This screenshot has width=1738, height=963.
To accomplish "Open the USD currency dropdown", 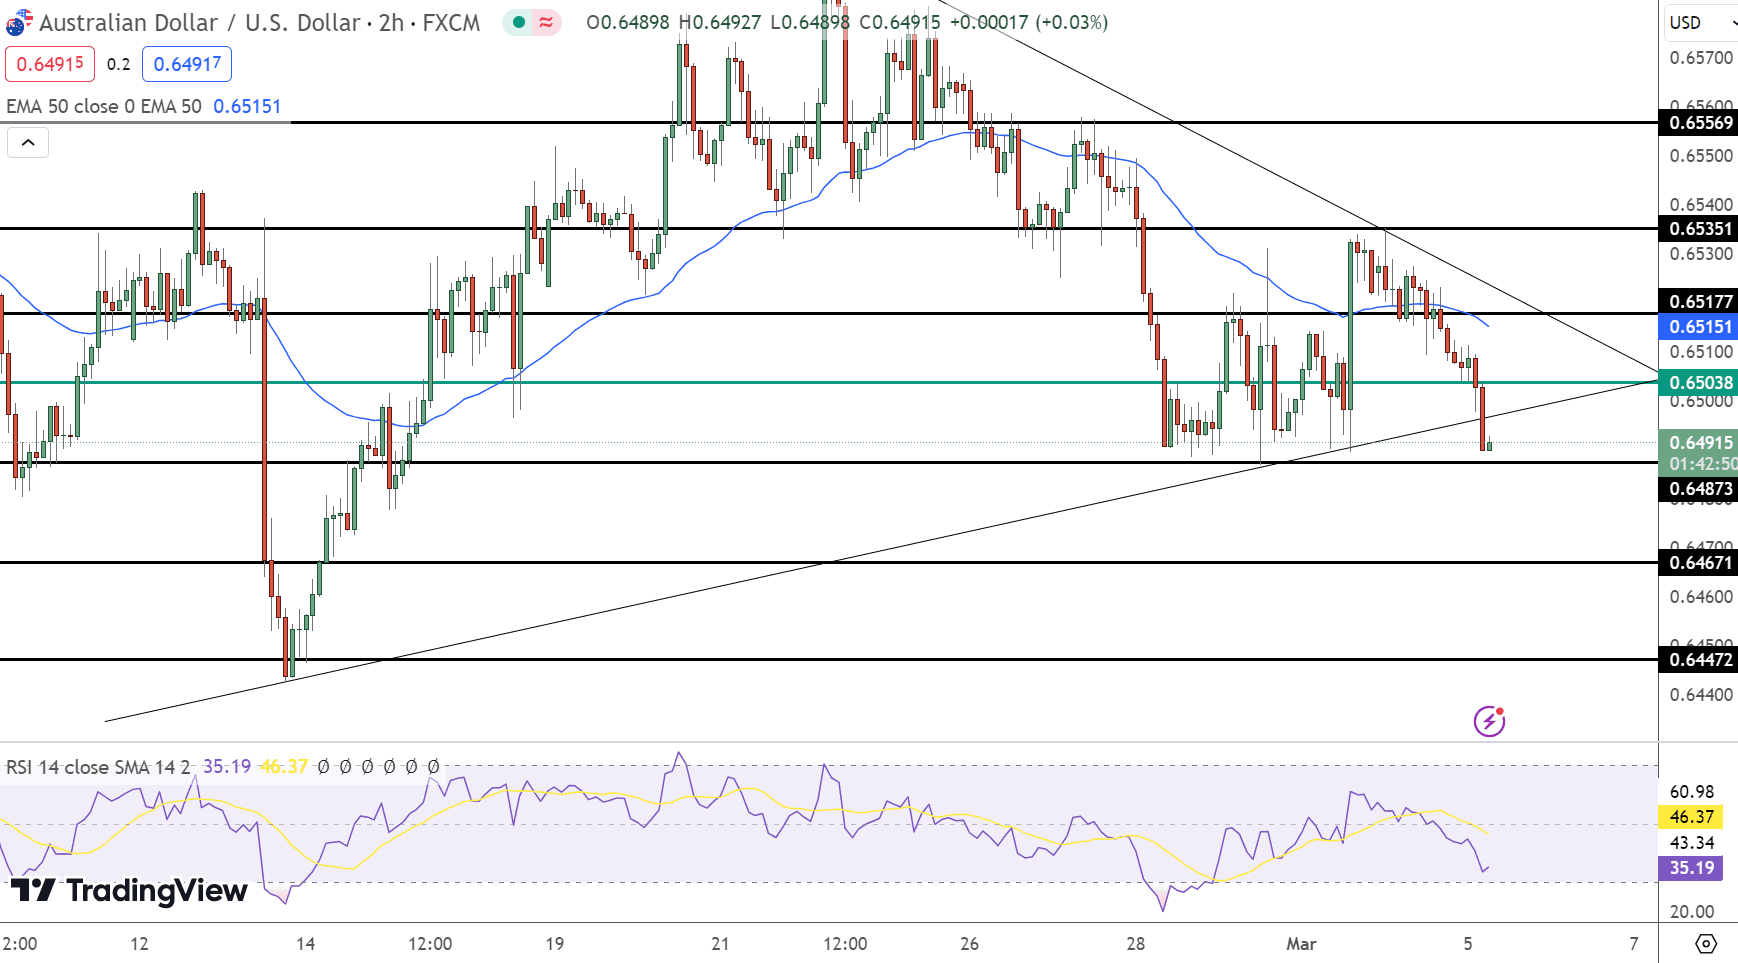I will (x=1700, y=22).
